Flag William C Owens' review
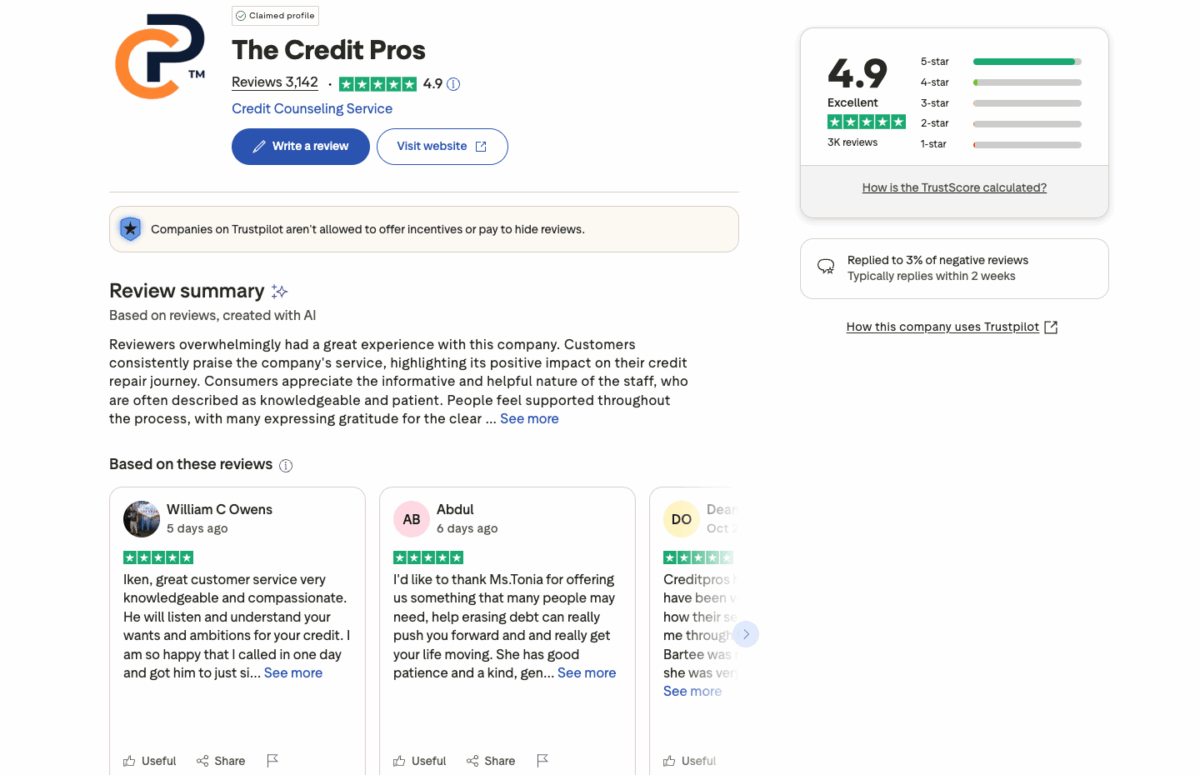The image size is (1200, 775). pyautogui.click(x=272, y=760)
